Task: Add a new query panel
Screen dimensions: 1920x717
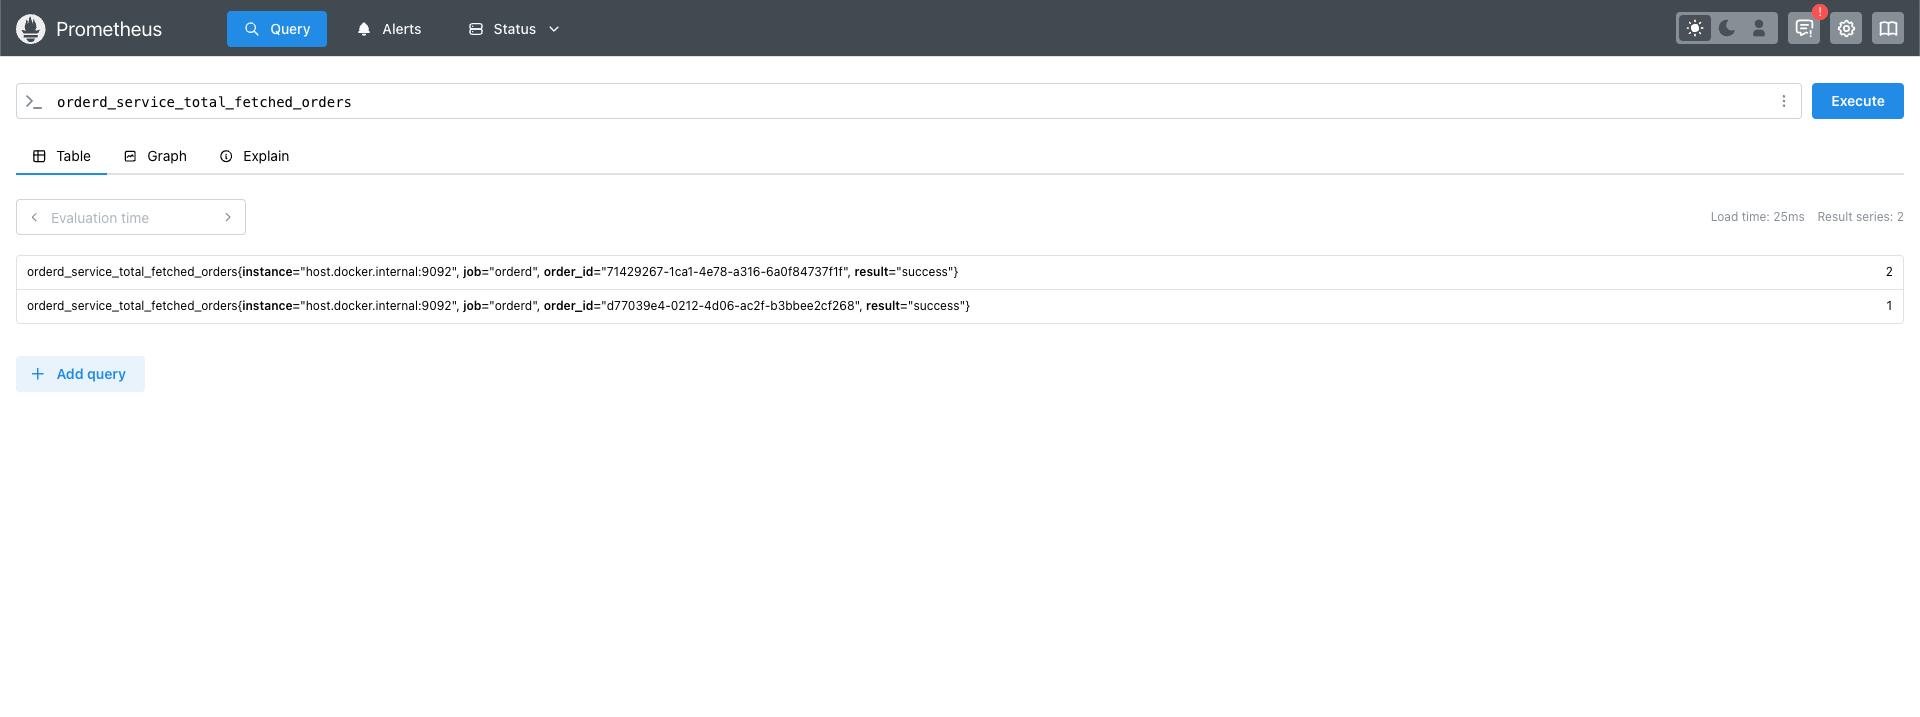Action: pos(80,374)
